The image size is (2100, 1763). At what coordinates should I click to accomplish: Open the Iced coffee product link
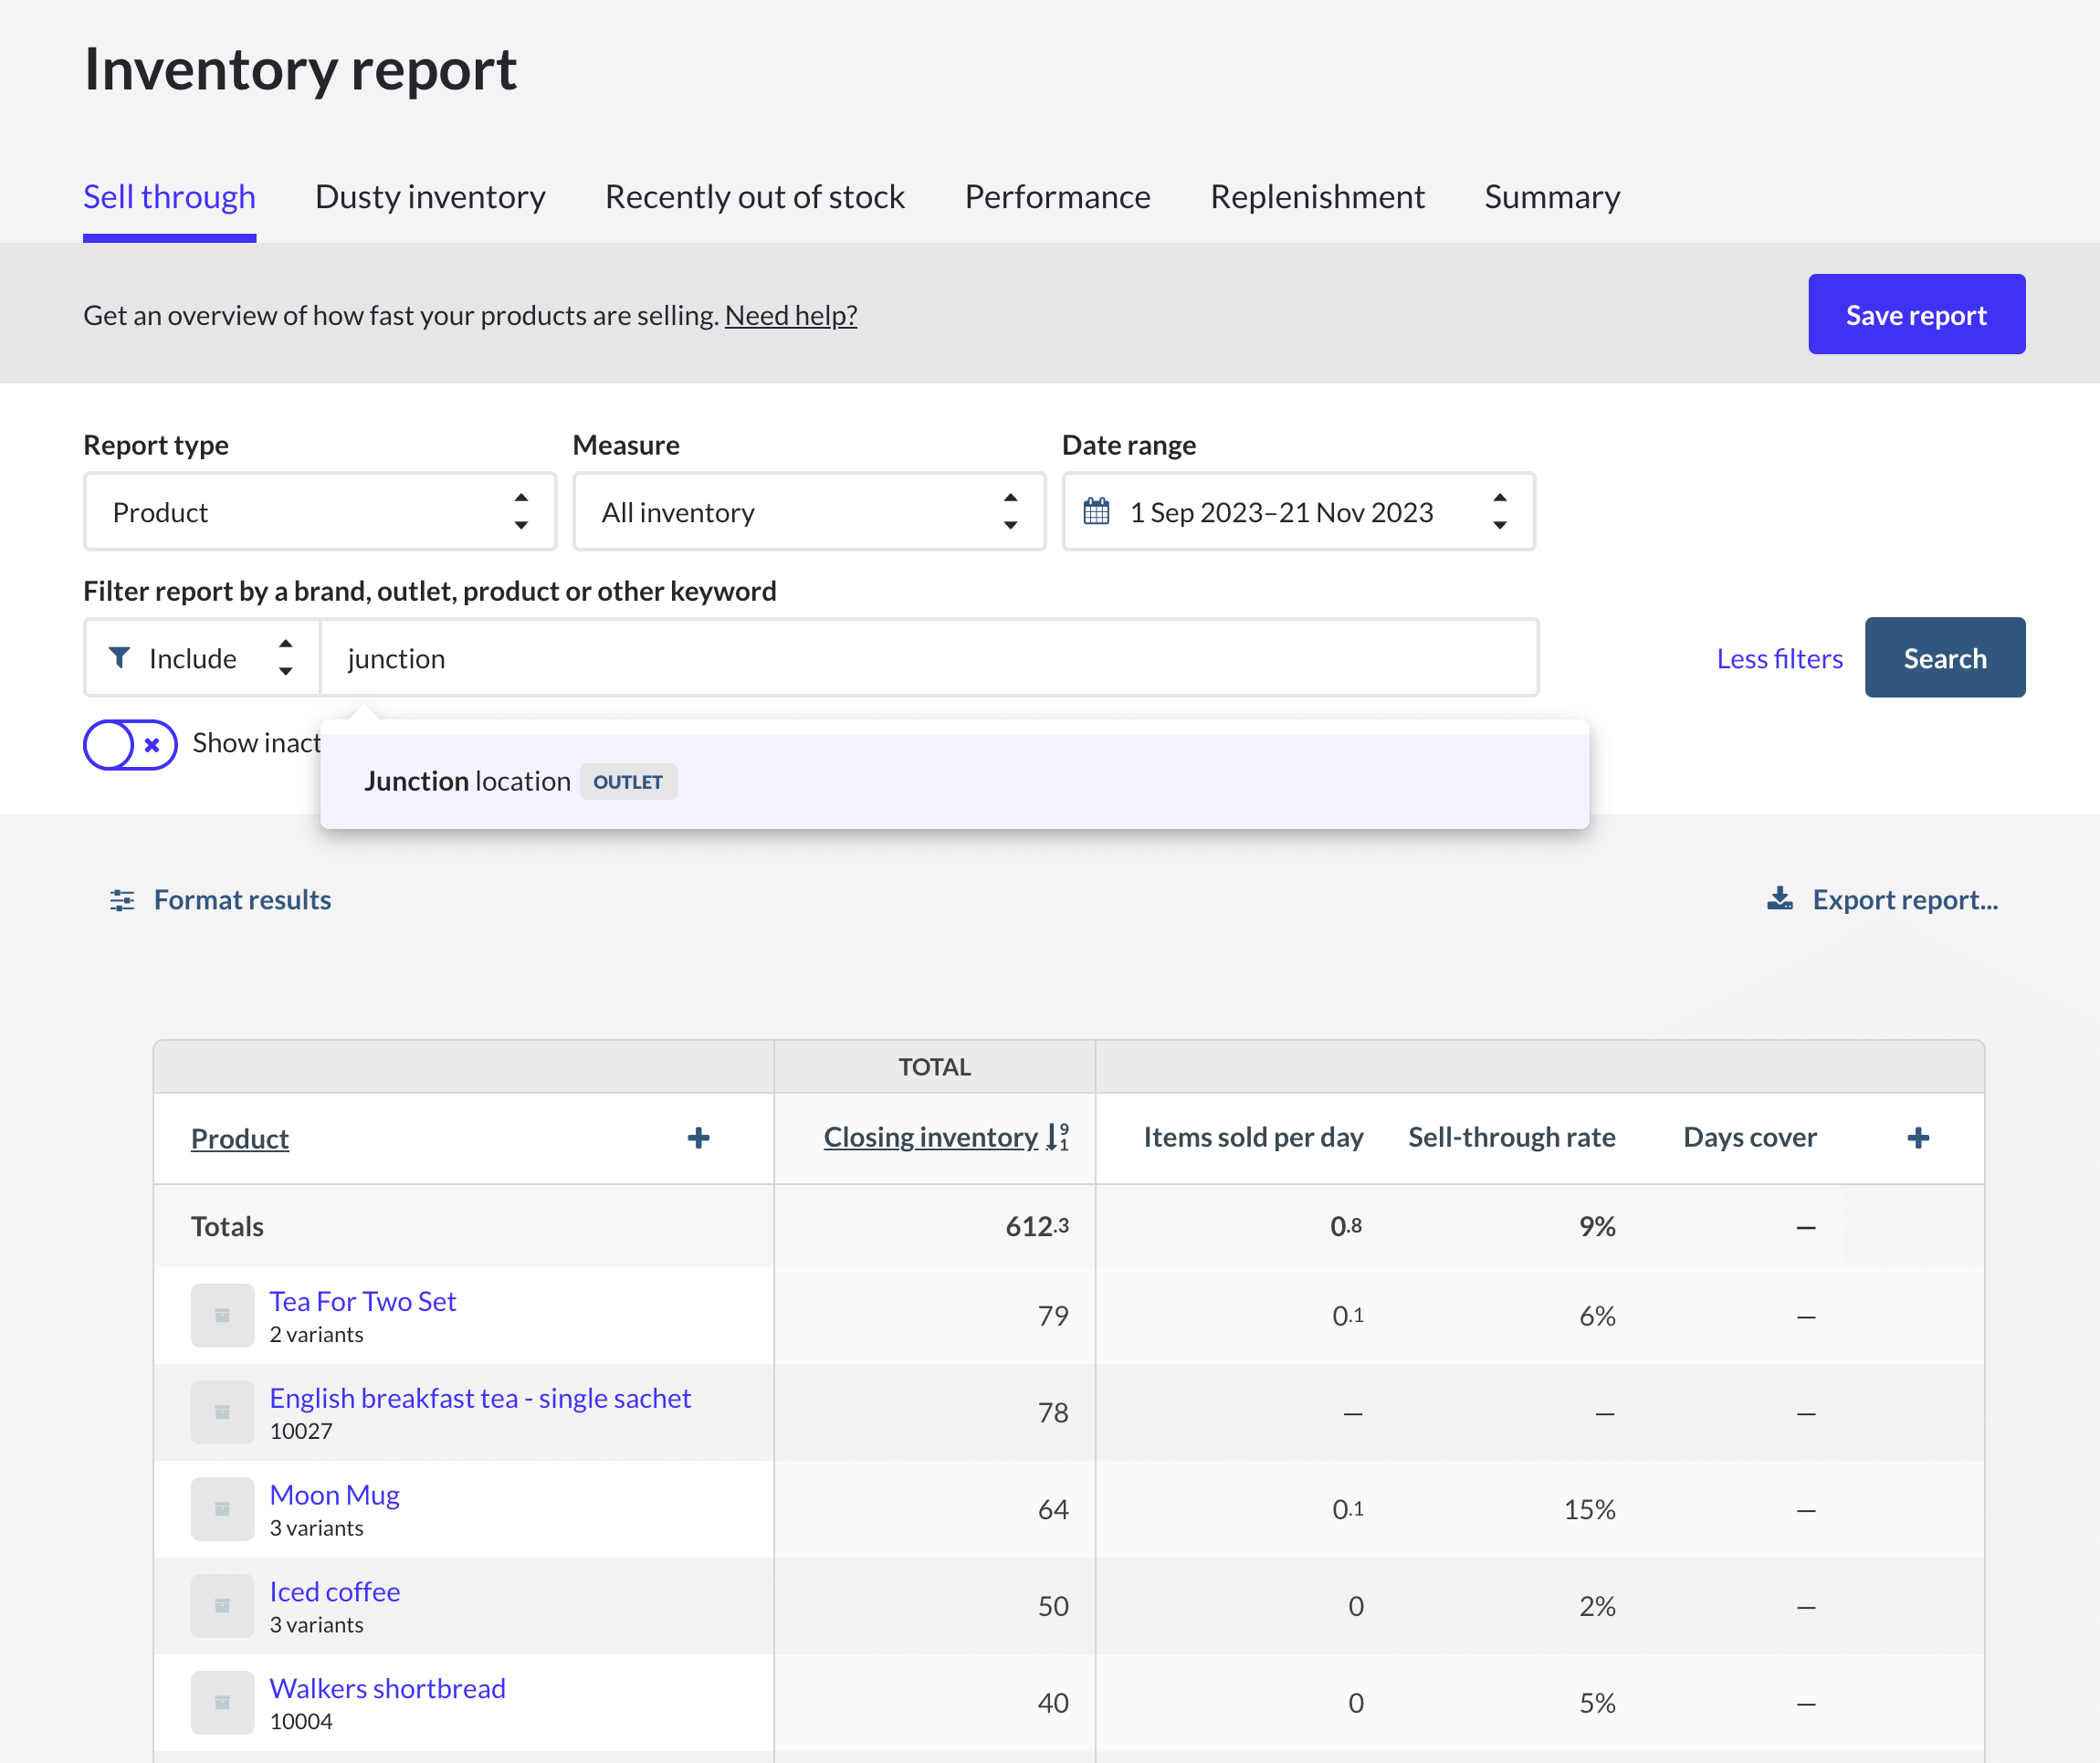coord(335,1592)
